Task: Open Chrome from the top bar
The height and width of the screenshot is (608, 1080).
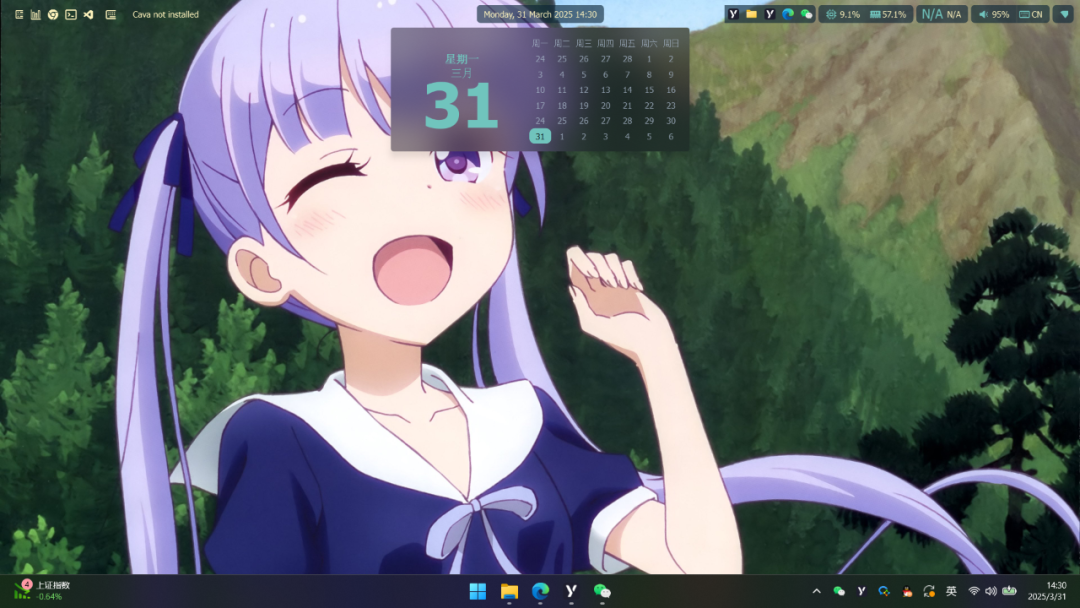Action: [53, 15]
